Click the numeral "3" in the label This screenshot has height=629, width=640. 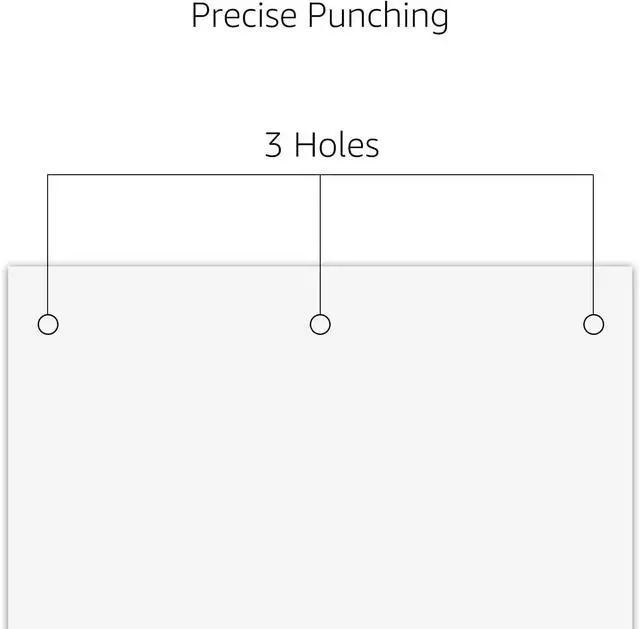pyautogui.click(x=273, y=146)
